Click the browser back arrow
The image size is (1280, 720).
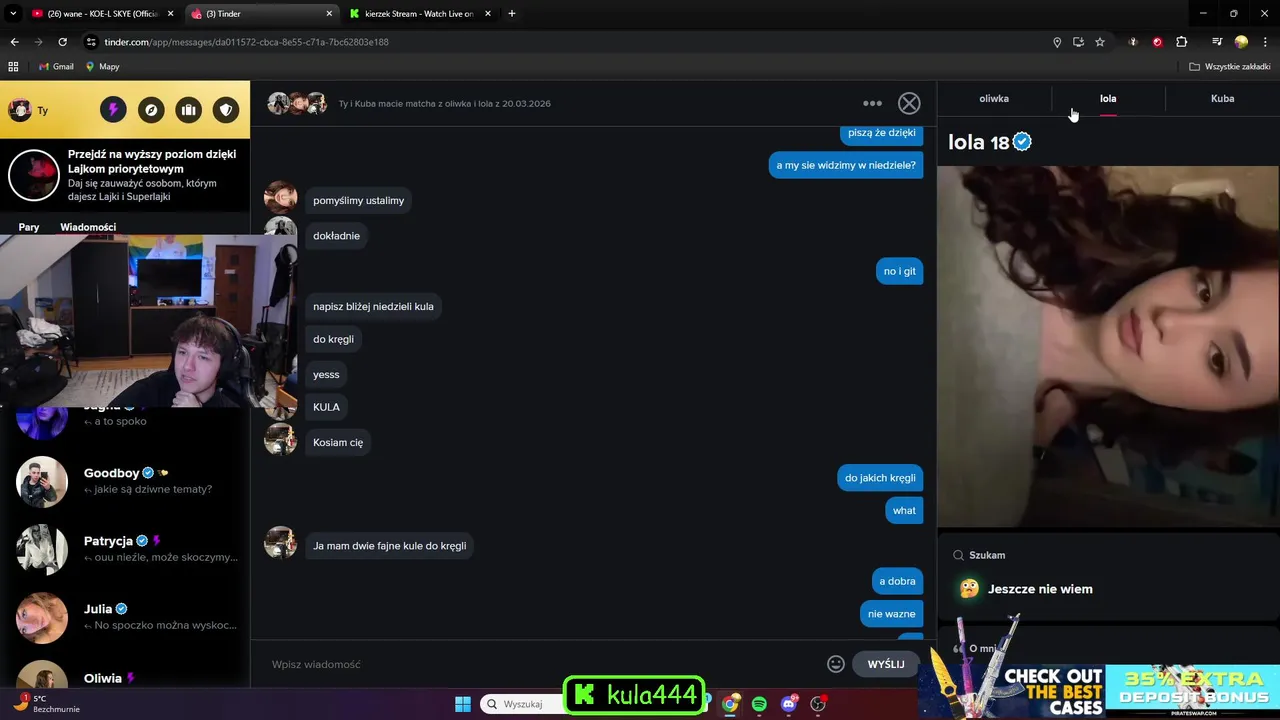pyautogui.click(x=14, y=42)
